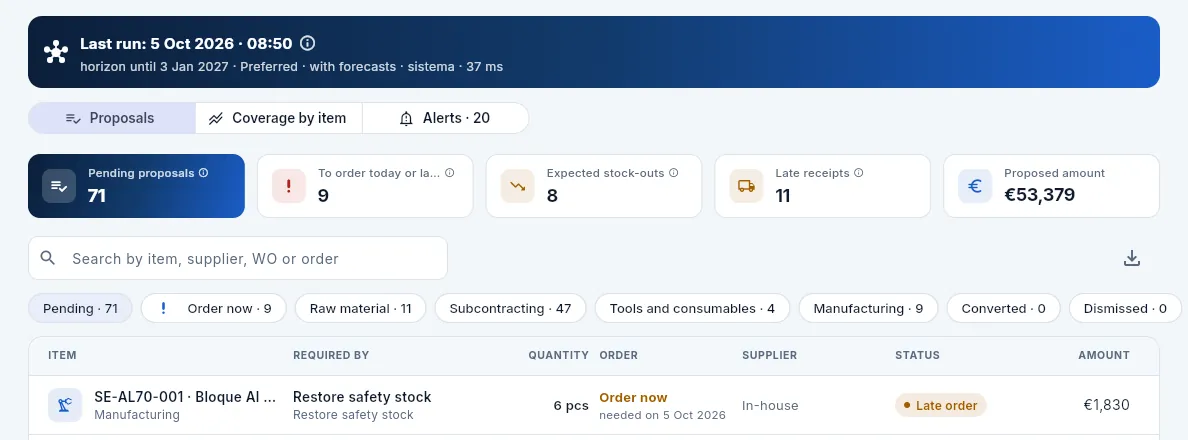Click the Restore safety stock cell
This screenshot has height=440, width=1188.
[x=362, y=405]
